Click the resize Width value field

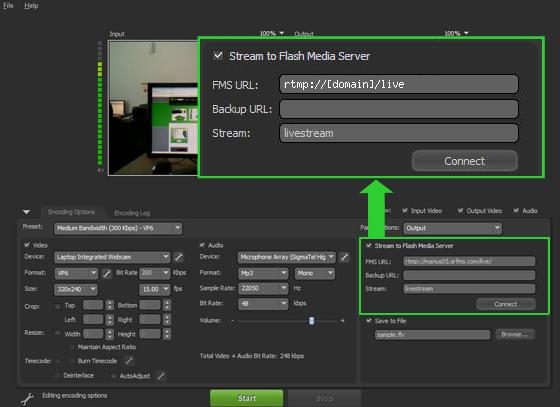pyautogui.click(x=93, y=334)
